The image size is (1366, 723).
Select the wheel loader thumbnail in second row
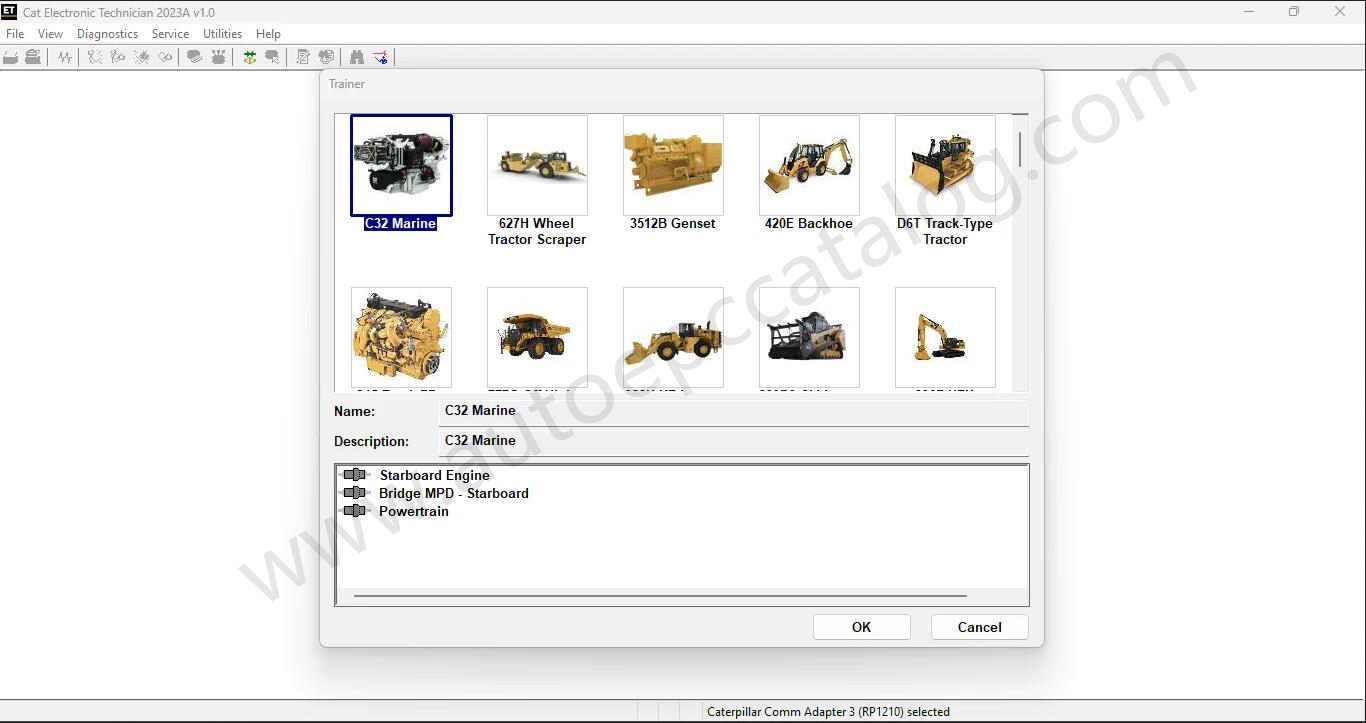[673, 337]
